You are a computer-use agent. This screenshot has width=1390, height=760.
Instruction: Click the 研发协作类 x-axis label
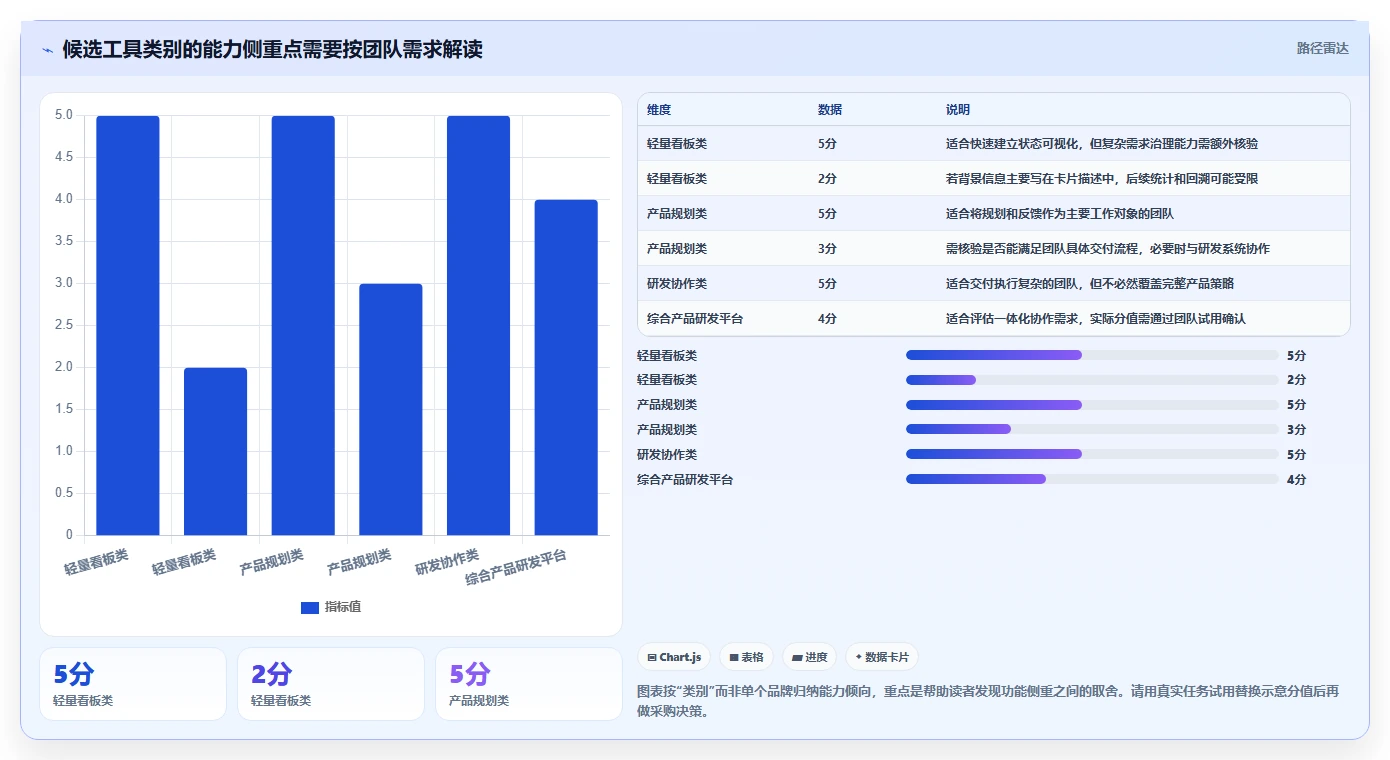click(x=447, y=561)
